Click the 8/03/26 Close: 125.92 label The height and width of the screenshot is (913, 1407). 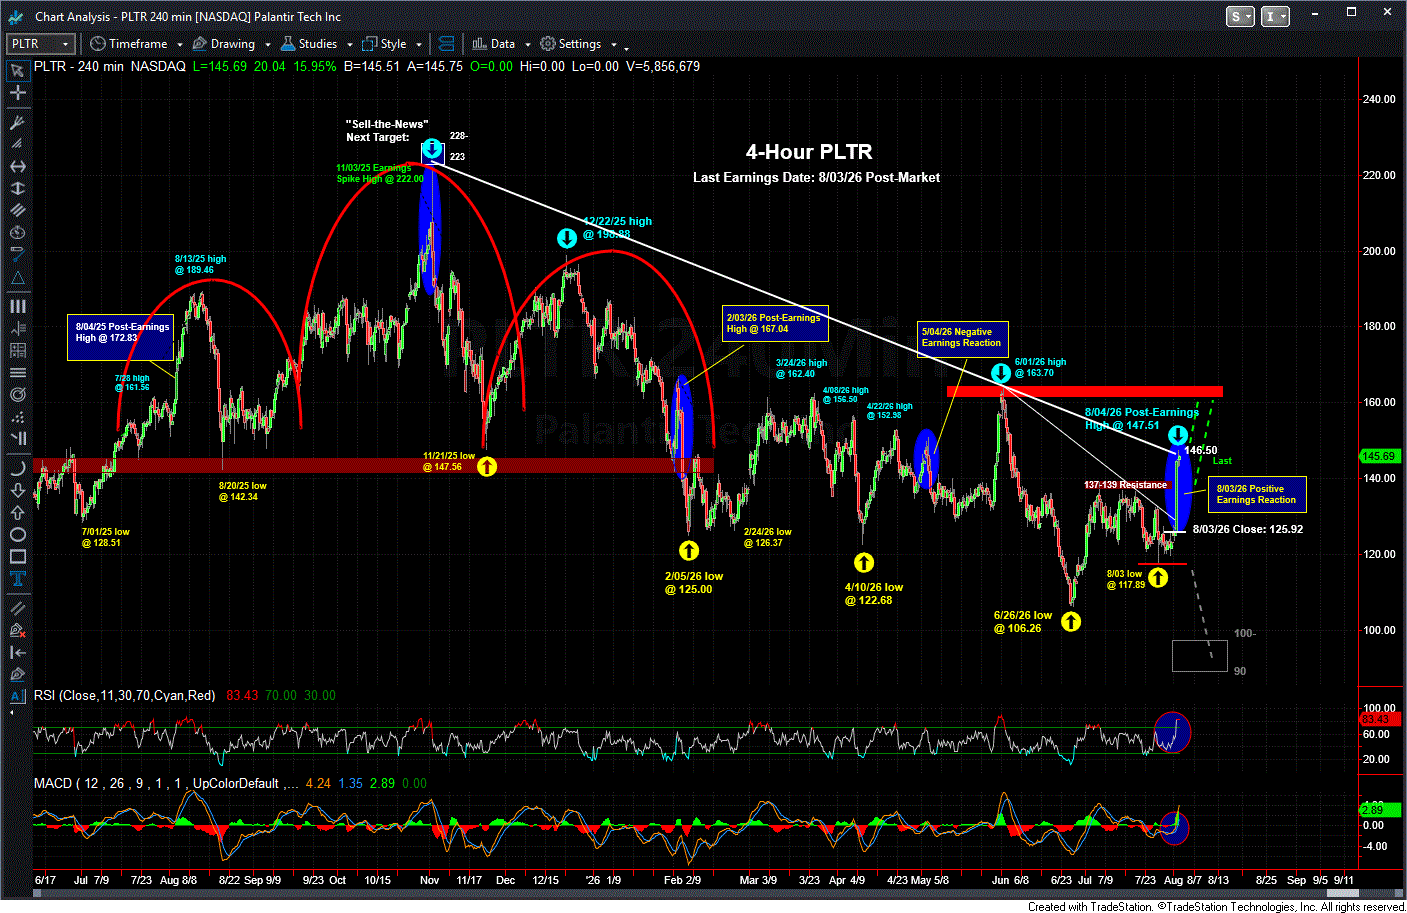1248,529
